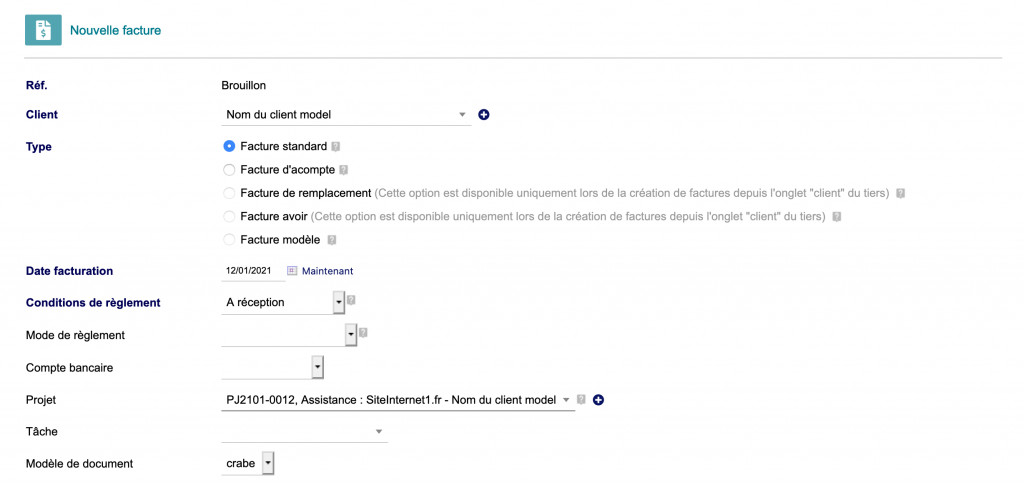This screenshot has height=483, width=1024.
Task: Click the Date facturation input field
Action: click(x=251, y=271)
